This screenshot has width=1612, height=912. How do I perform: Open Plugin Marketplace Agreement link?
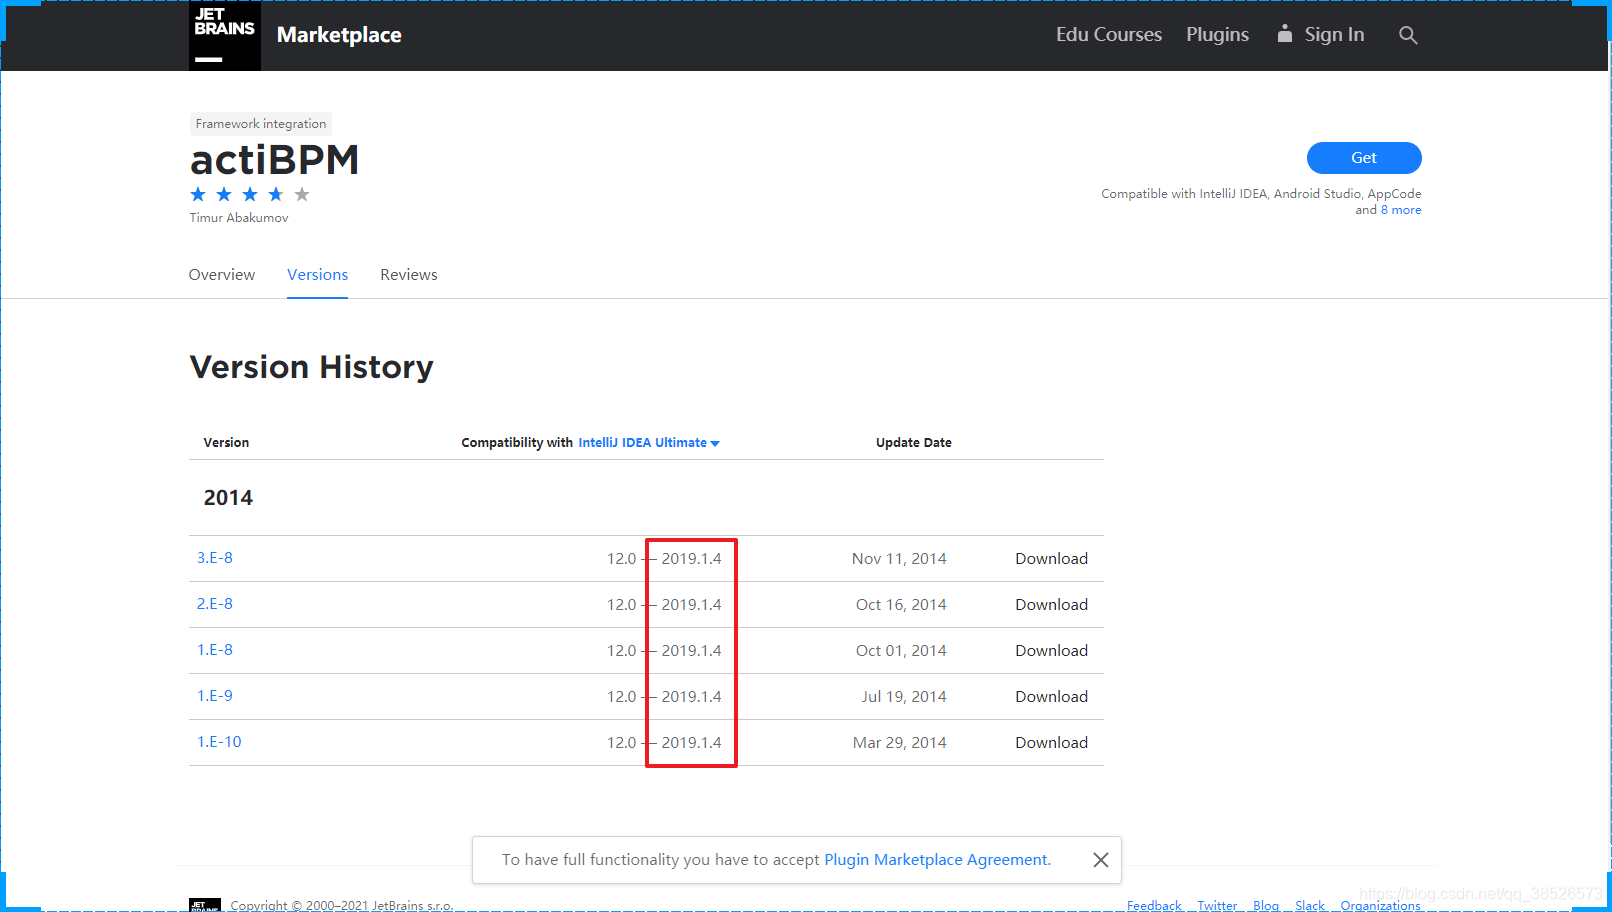tap(937, 860)
